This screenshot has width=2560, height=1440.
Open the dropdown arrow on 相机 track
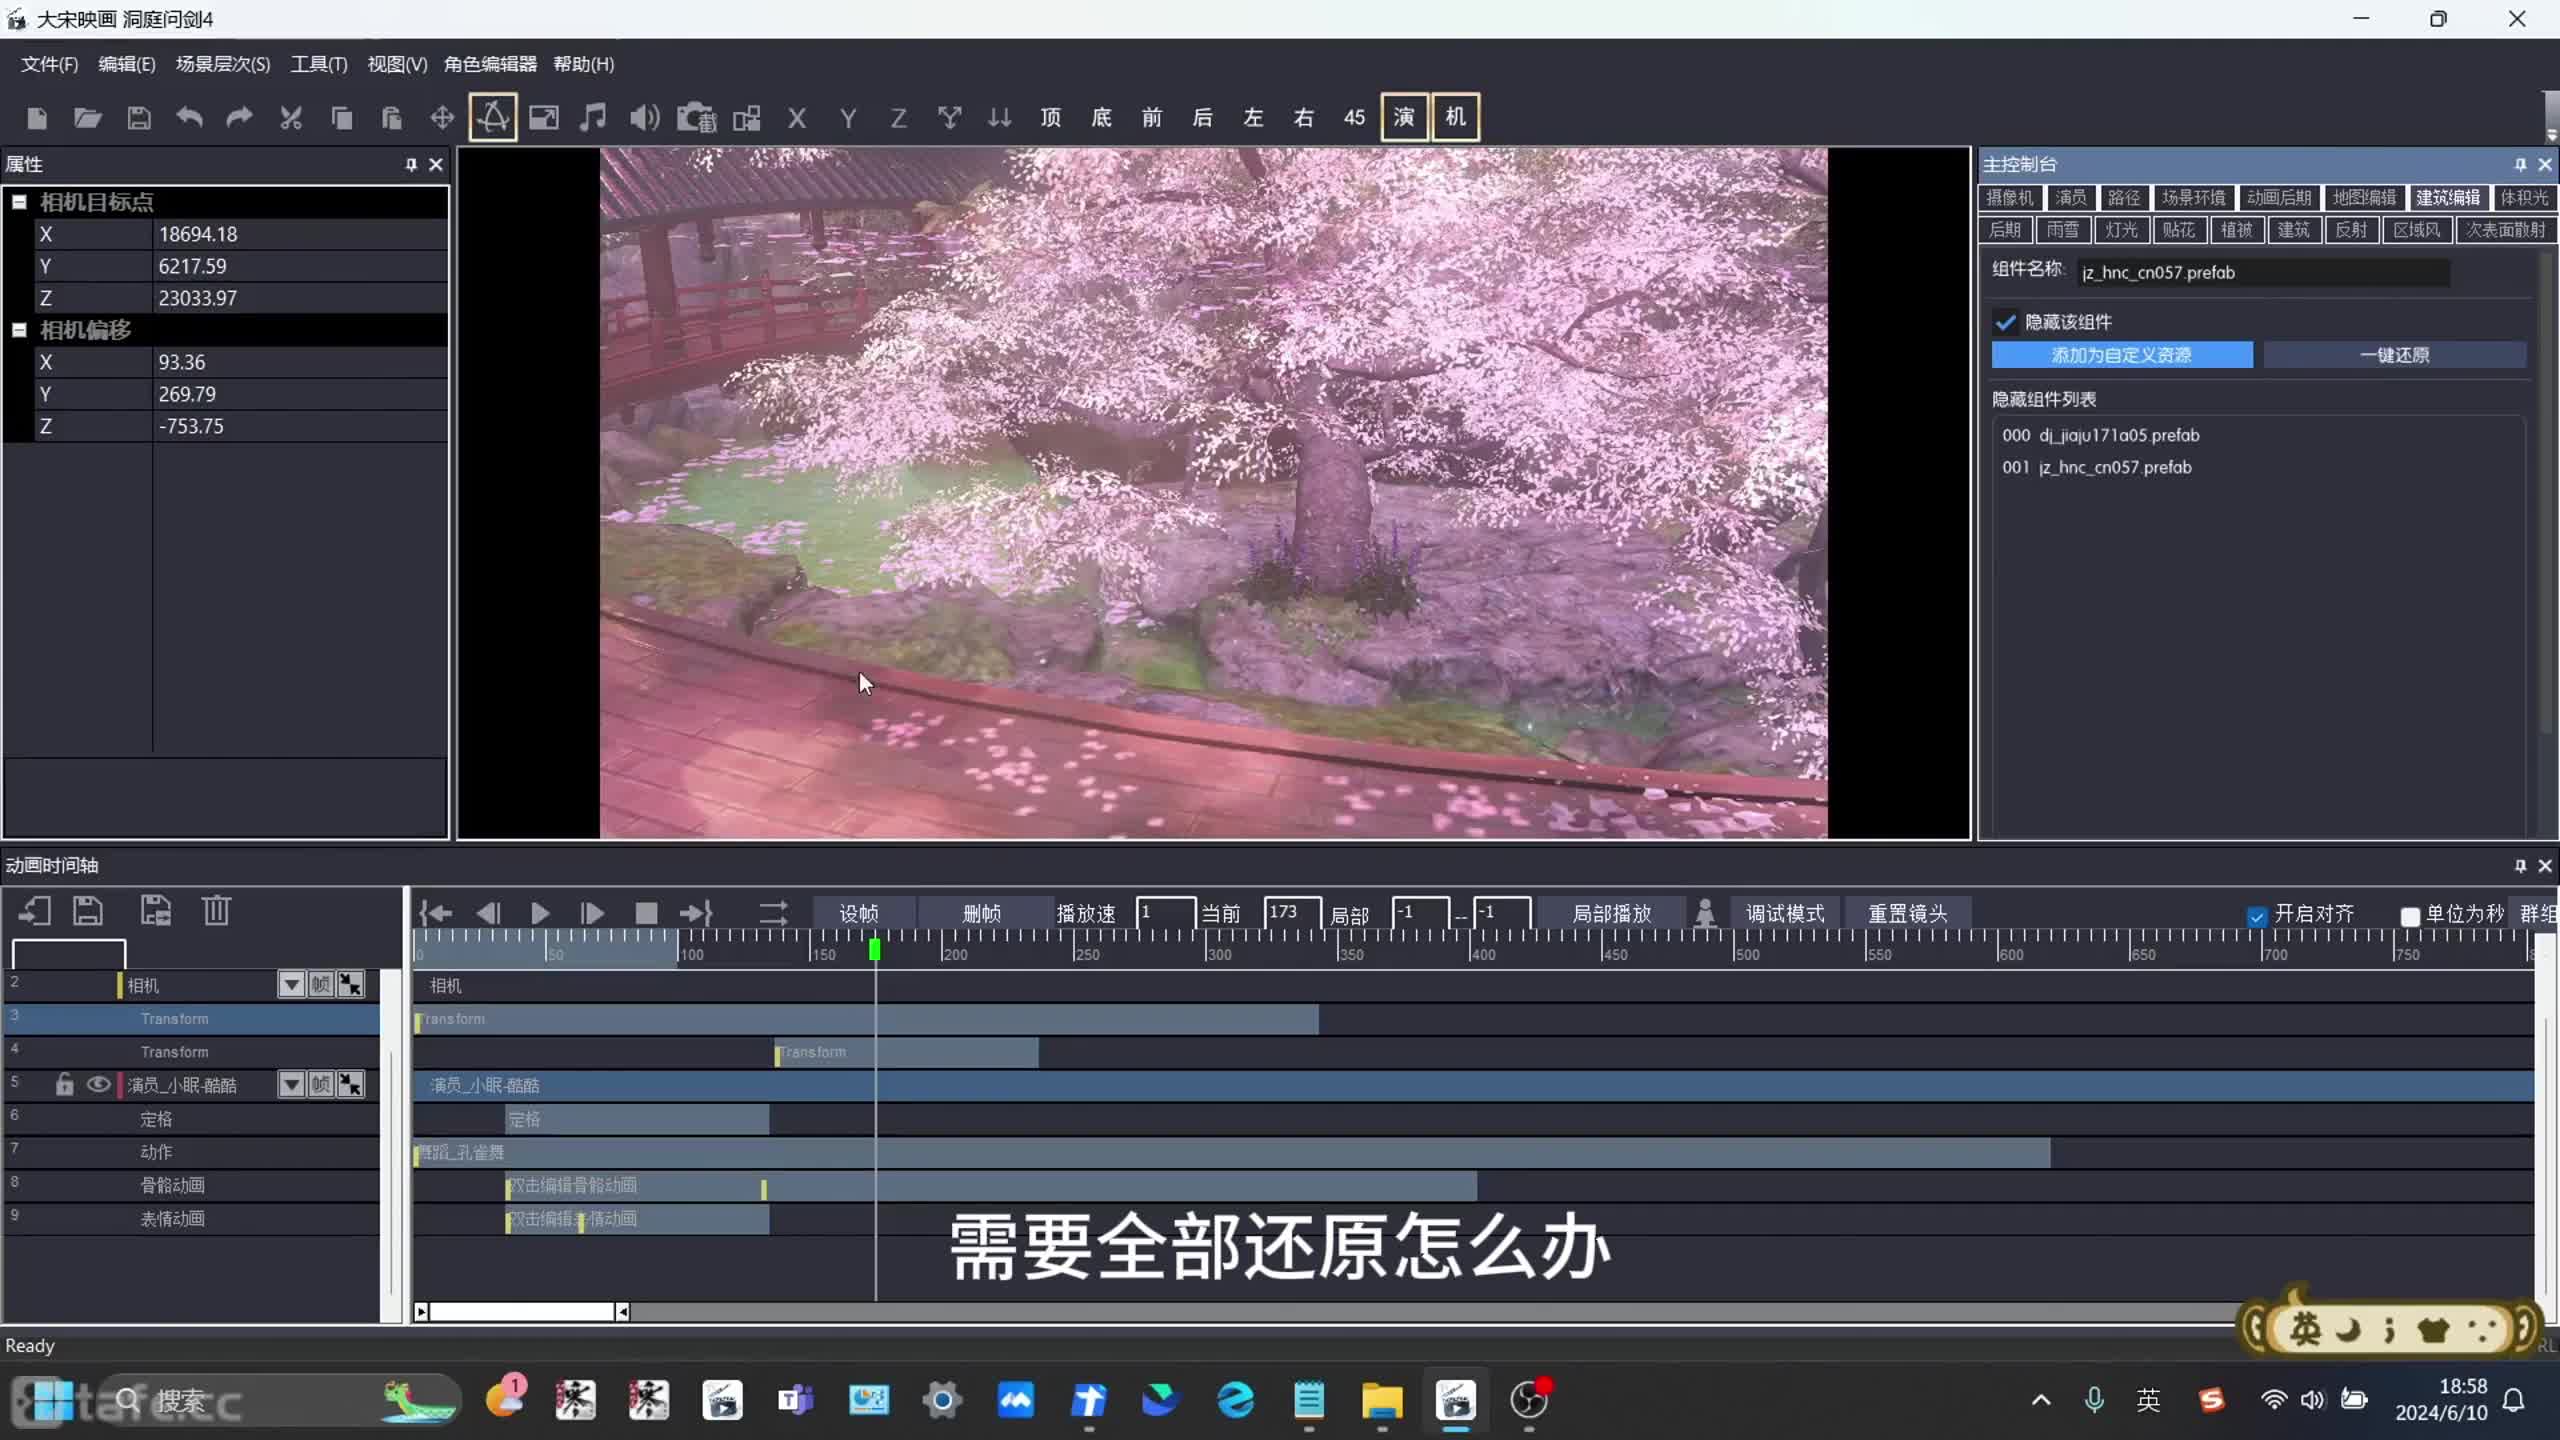[x=291, y=985]
